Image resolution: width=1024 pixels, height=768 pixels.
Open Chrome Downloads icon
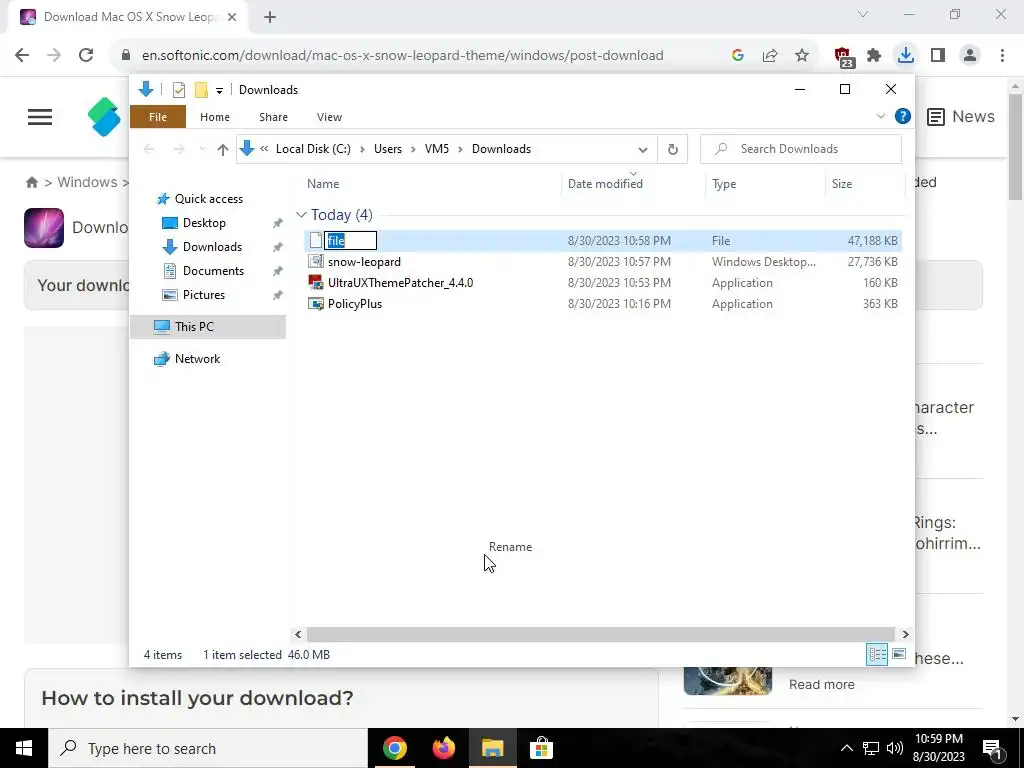click(906, 55)
